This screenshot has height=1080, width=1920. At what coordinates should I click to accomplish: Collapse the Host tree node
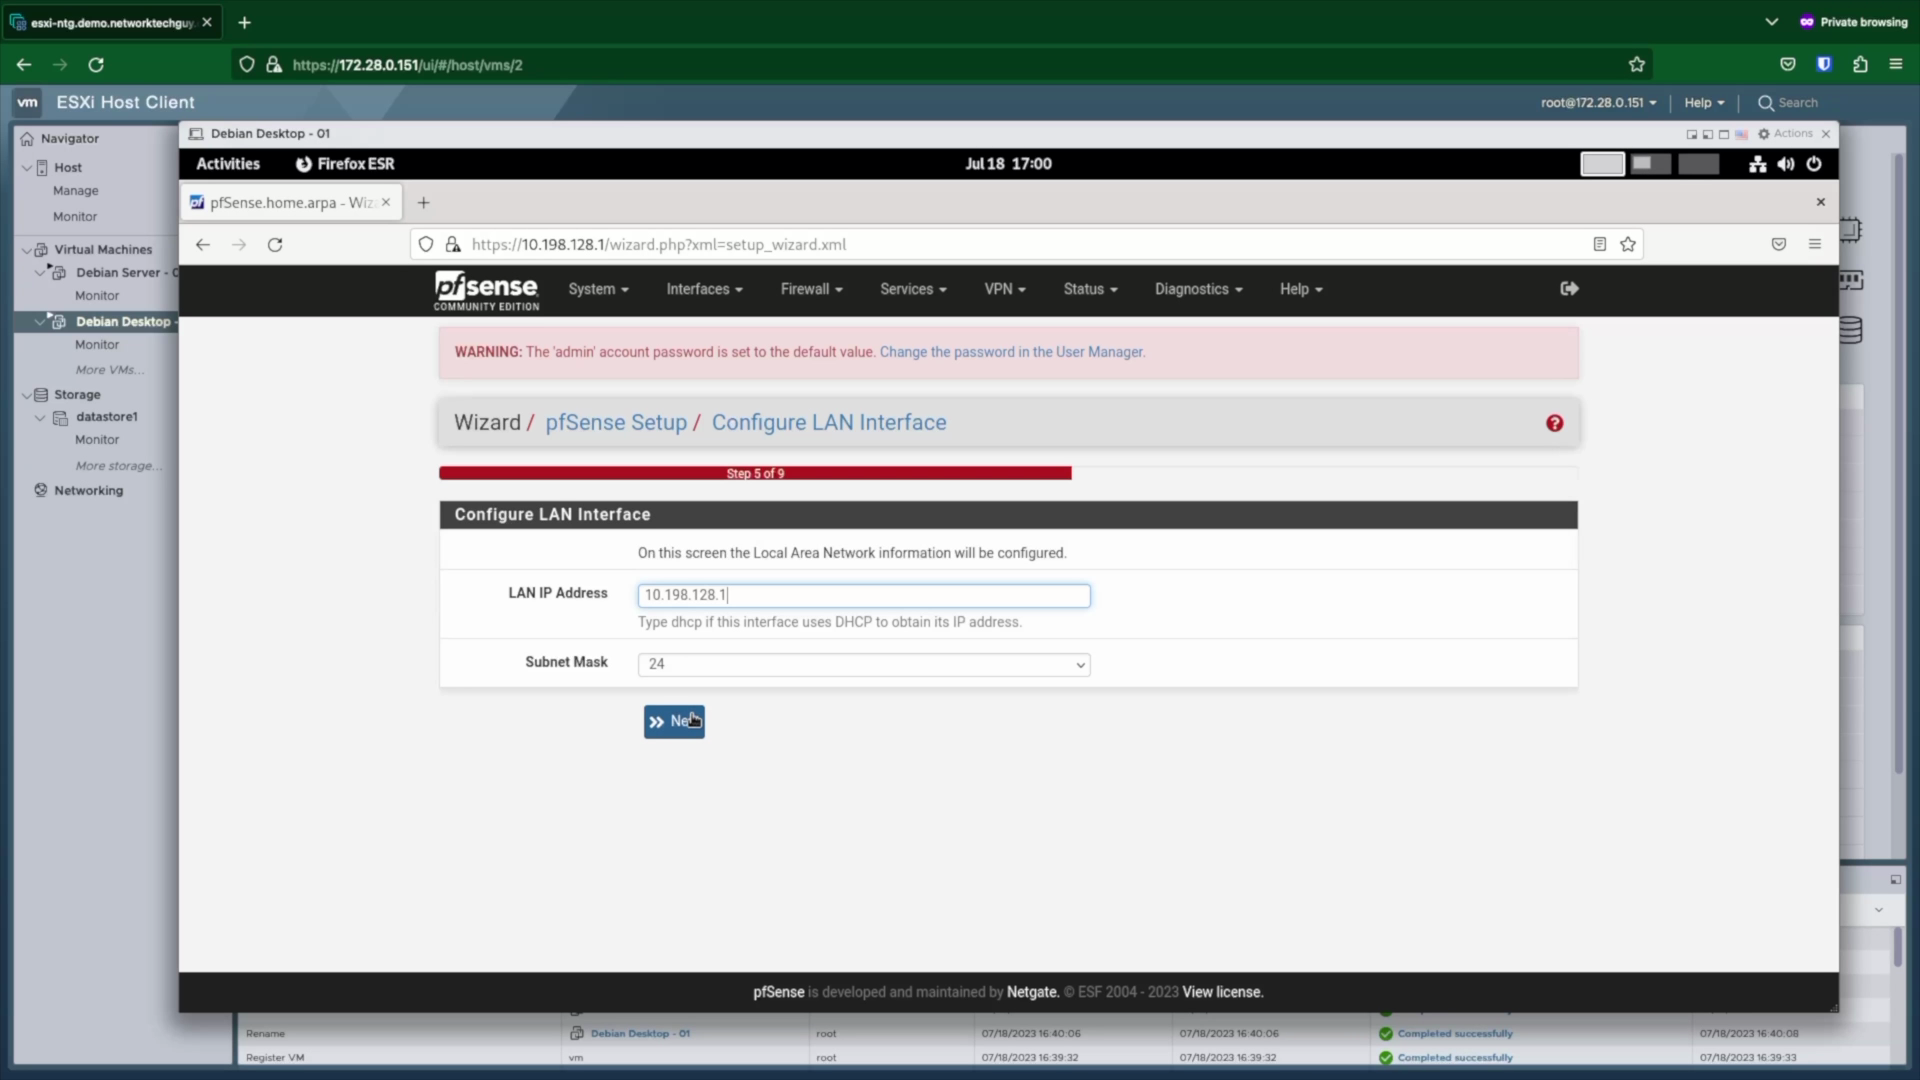(27, 168)
